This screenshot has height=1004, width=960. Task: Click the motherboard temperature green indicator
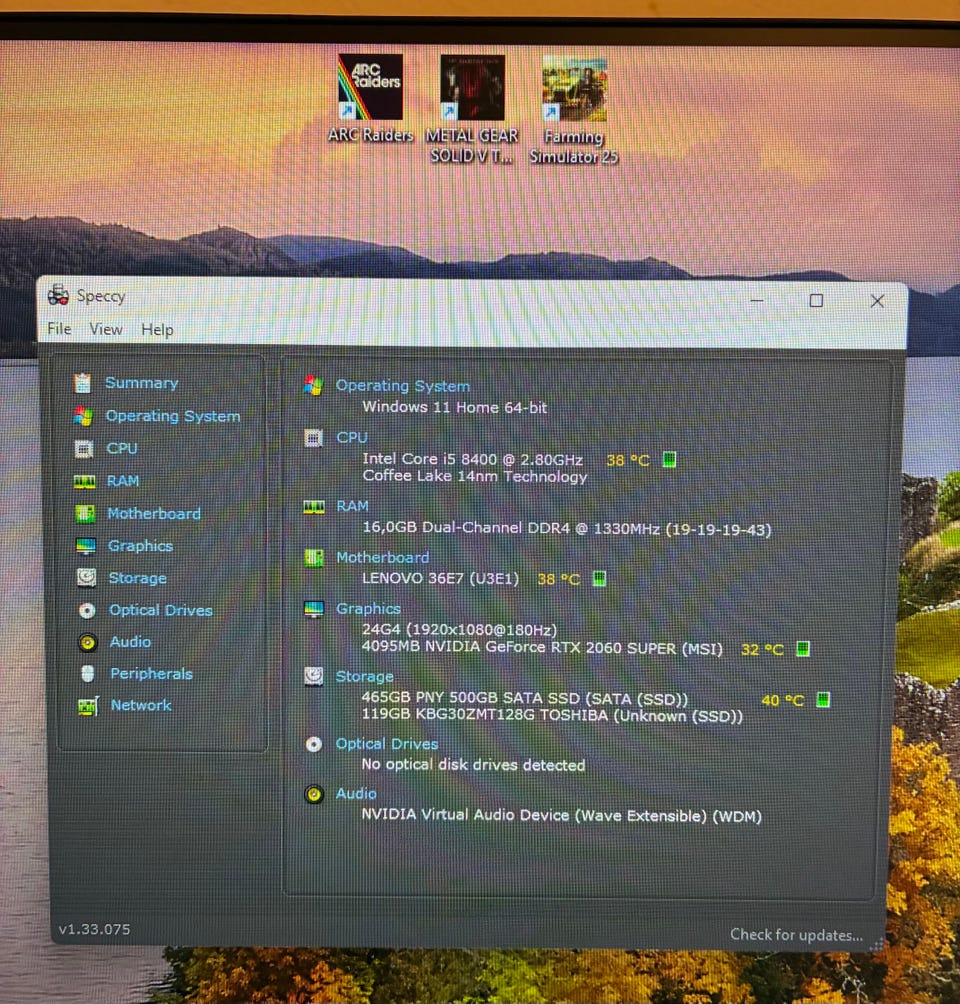point(599,579)
